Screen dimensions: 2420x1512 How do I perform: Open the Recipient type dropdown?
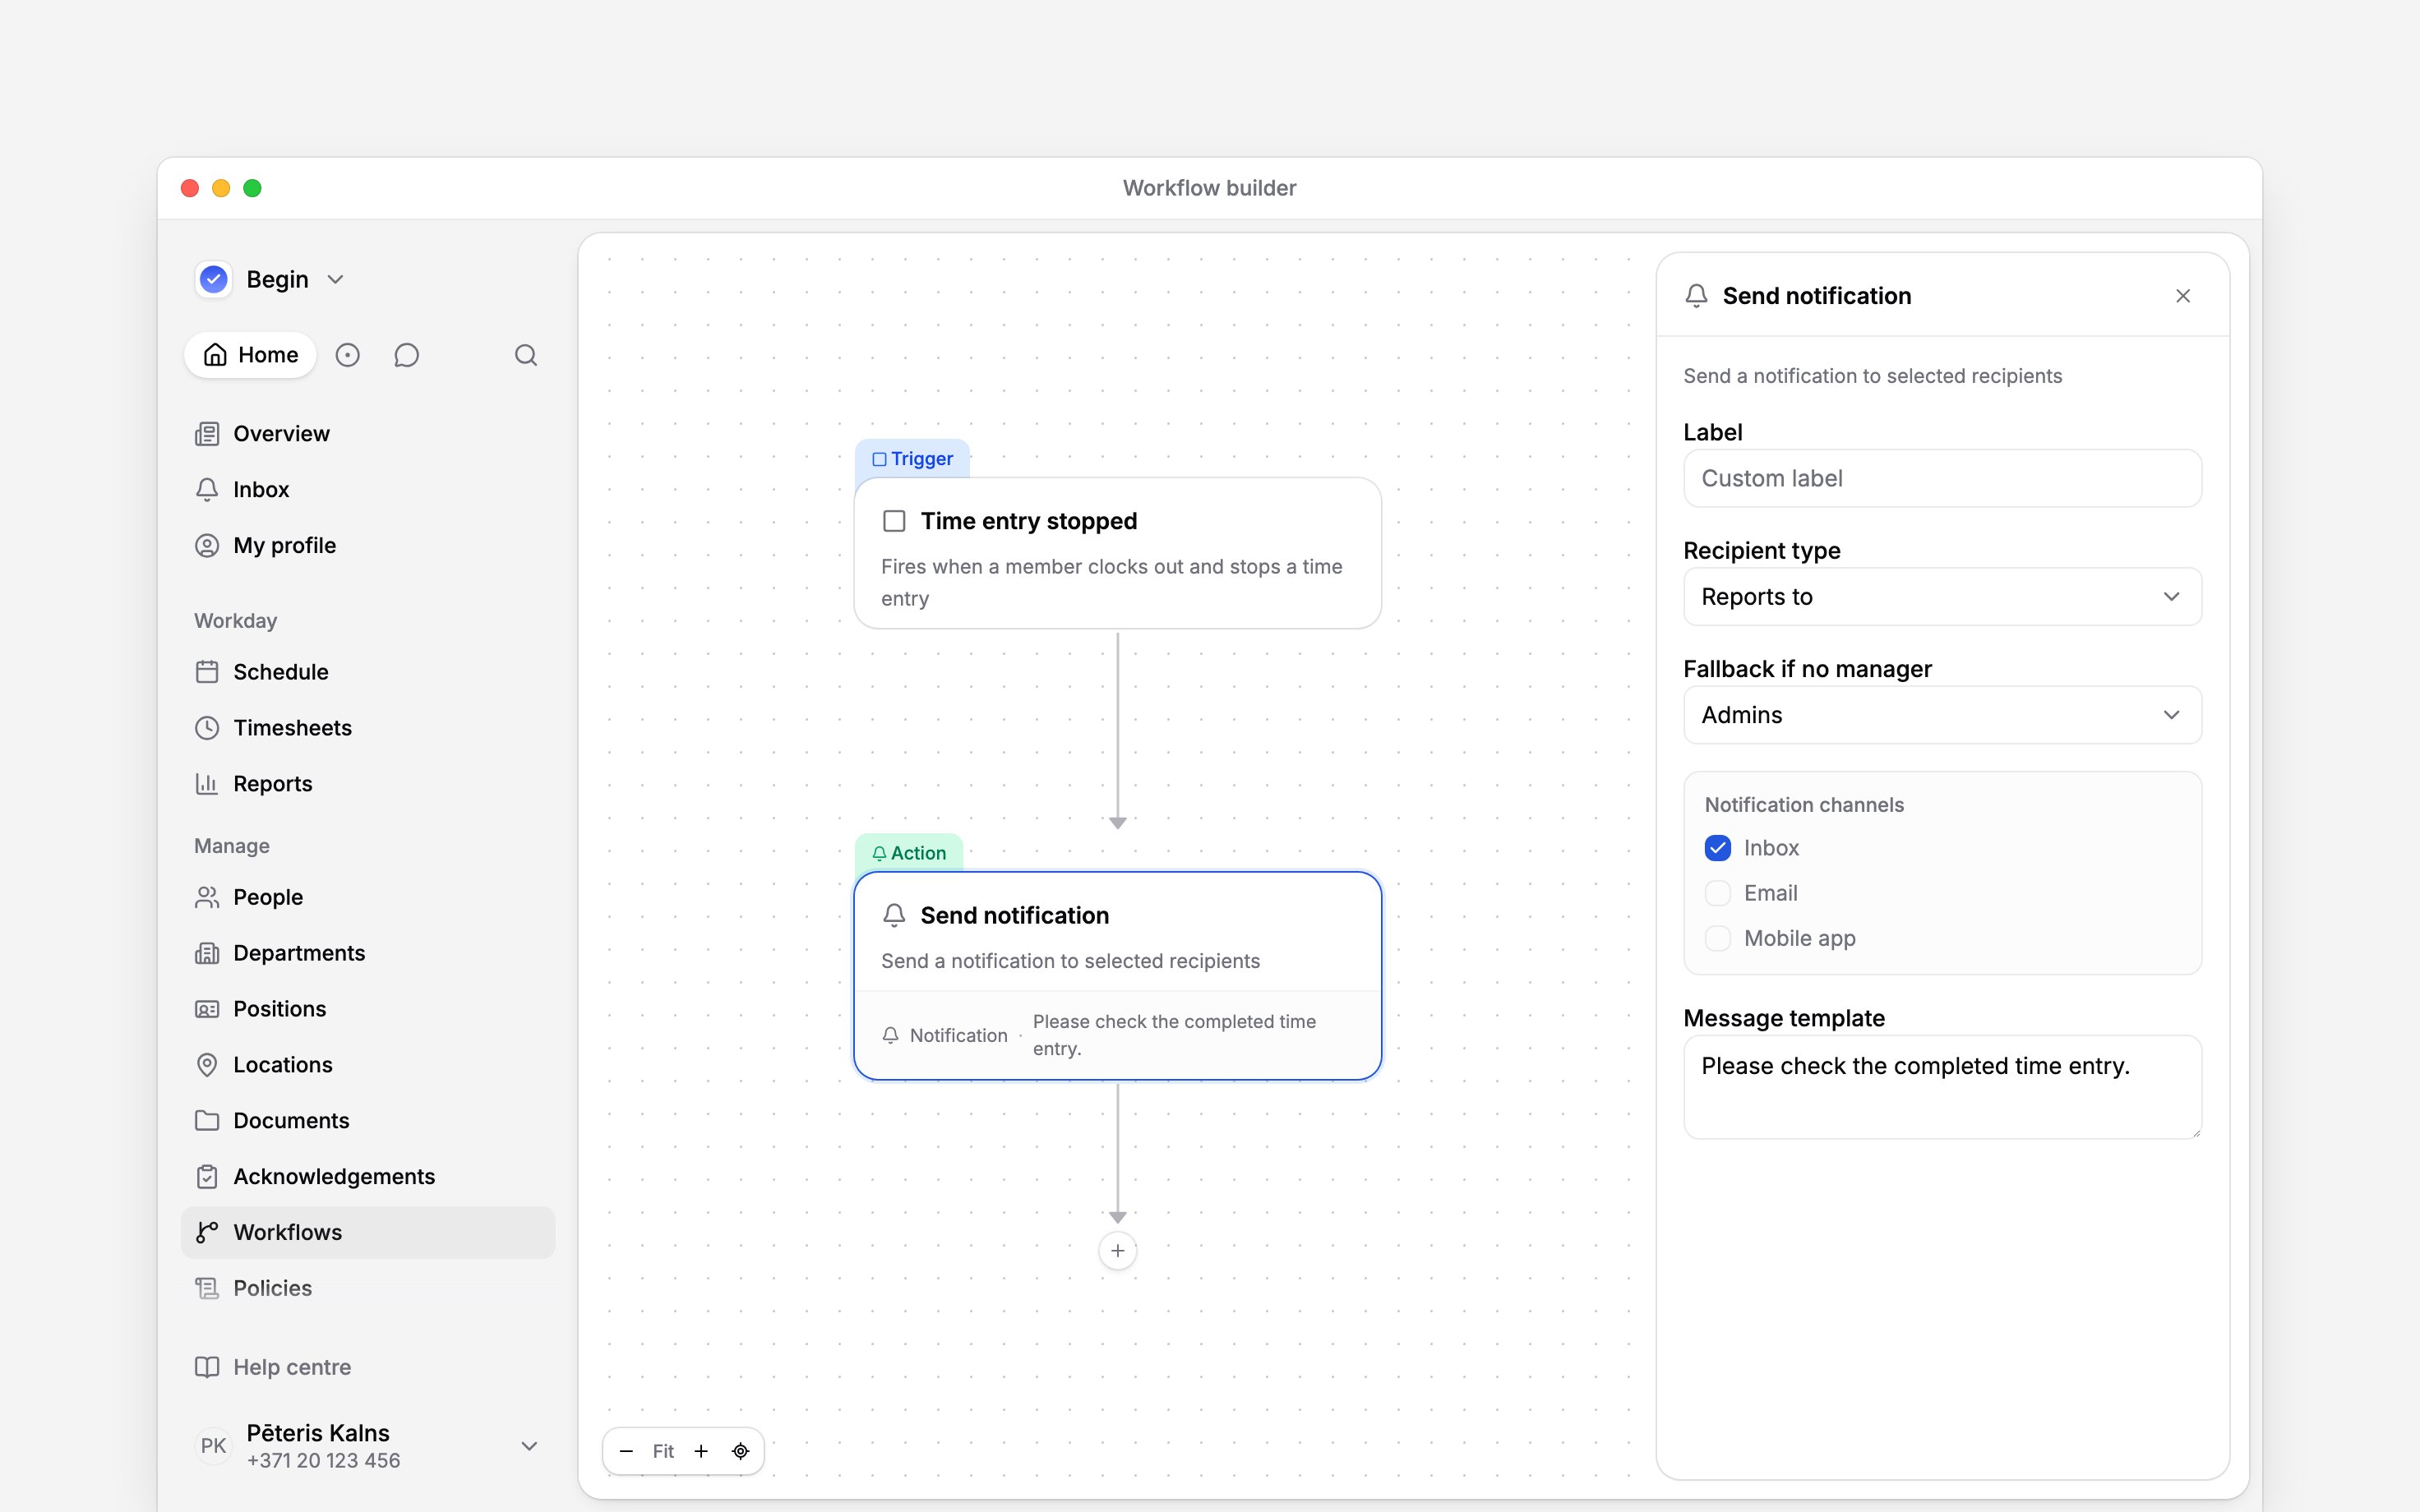[1942, 597]
